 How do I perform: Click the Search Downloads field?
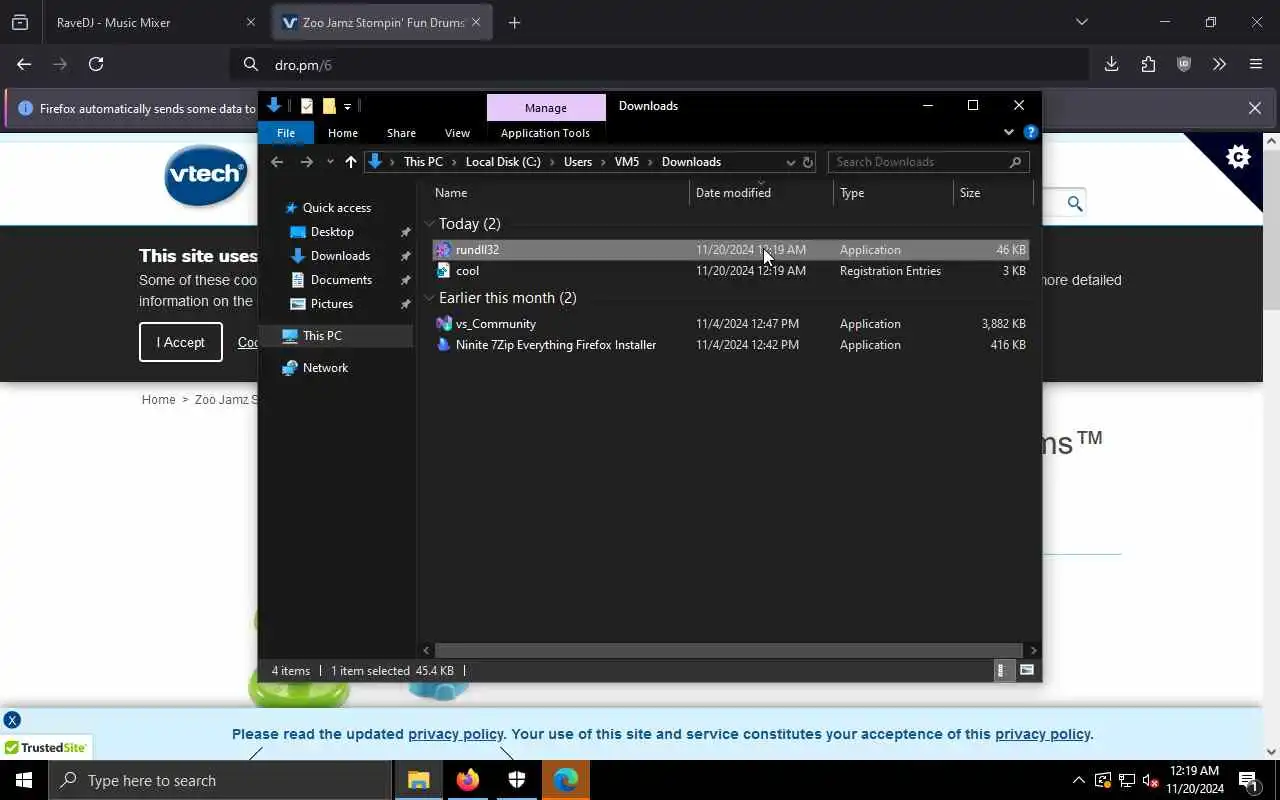click(x=928, y=162)
